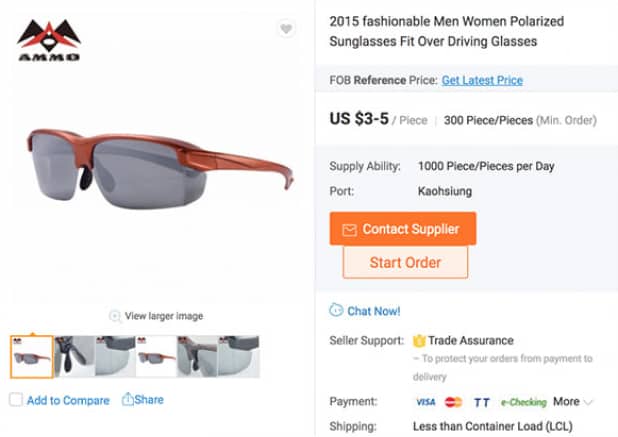This screenshot has width=618, height=437.
Task: Expand More payment options
Action: click(x=572, y=402)
